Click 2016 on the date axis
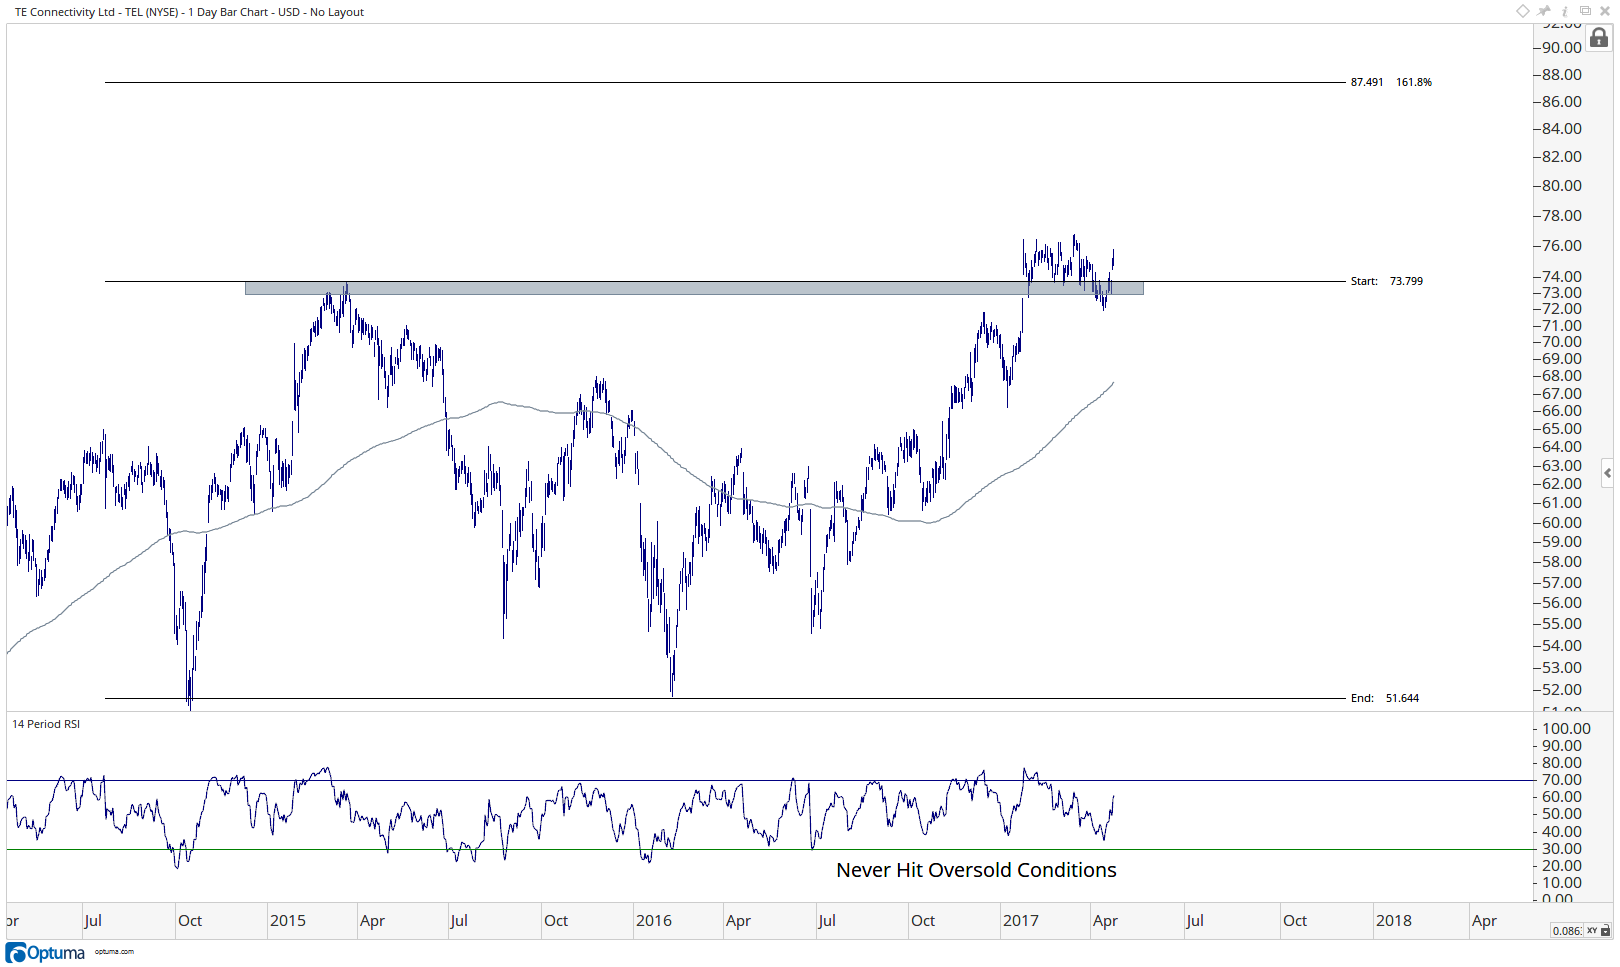The image size is (1620, 967). click(x=654, y=921)
